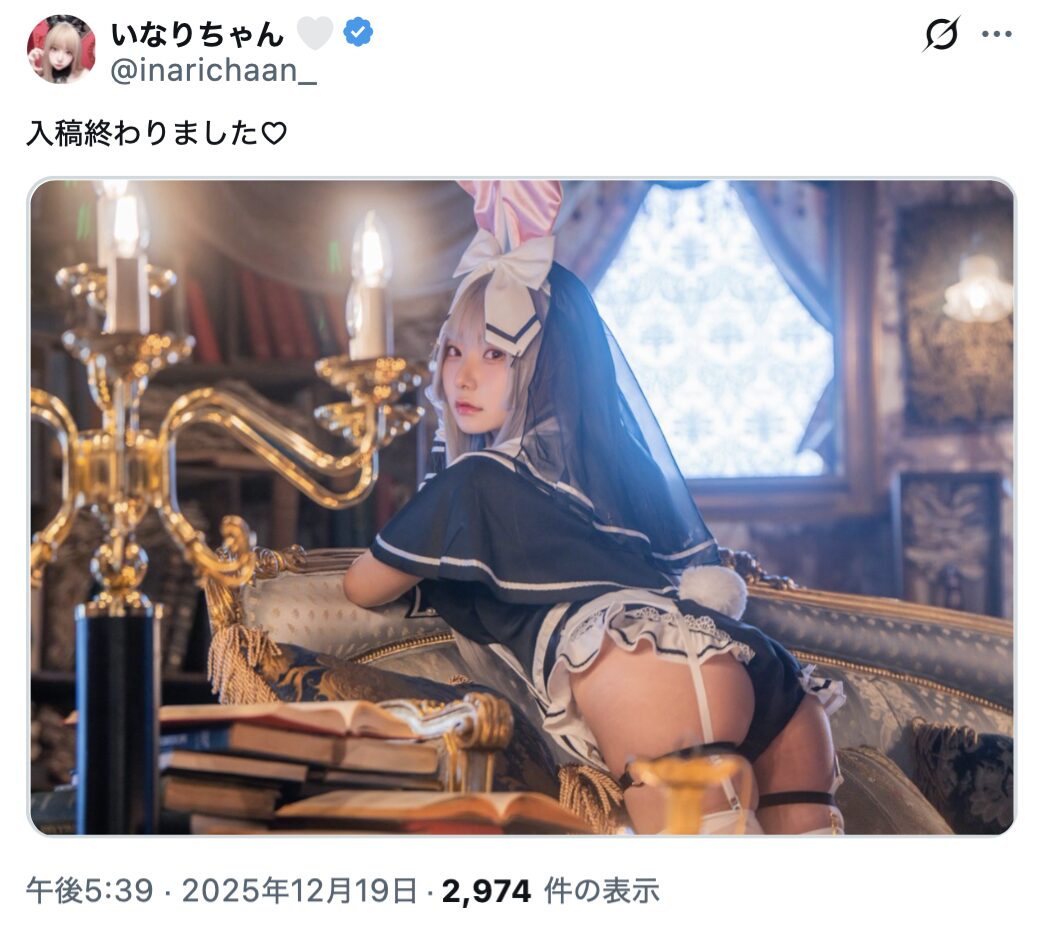
Task: Open the 2,974 view count
Action: tap(486, 891)
